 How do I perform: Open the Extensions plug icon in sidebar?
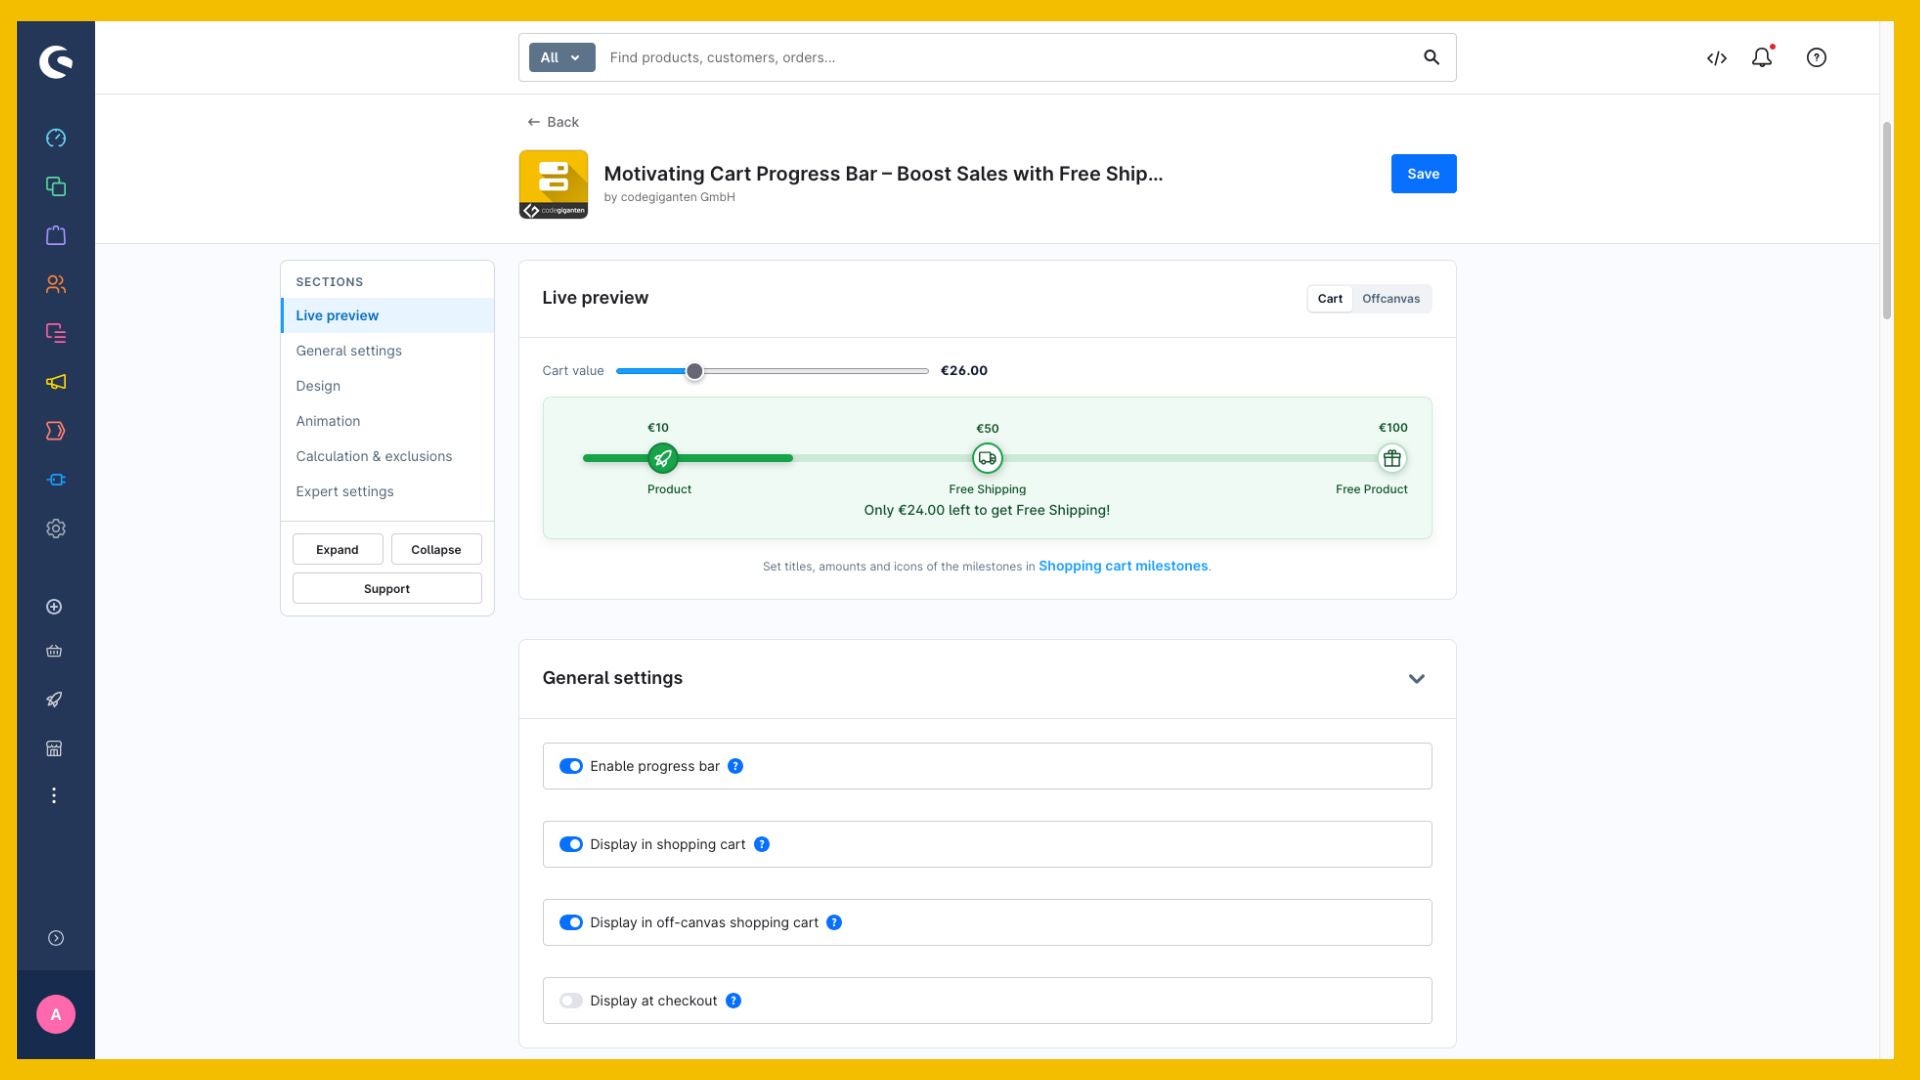[56, 480]
